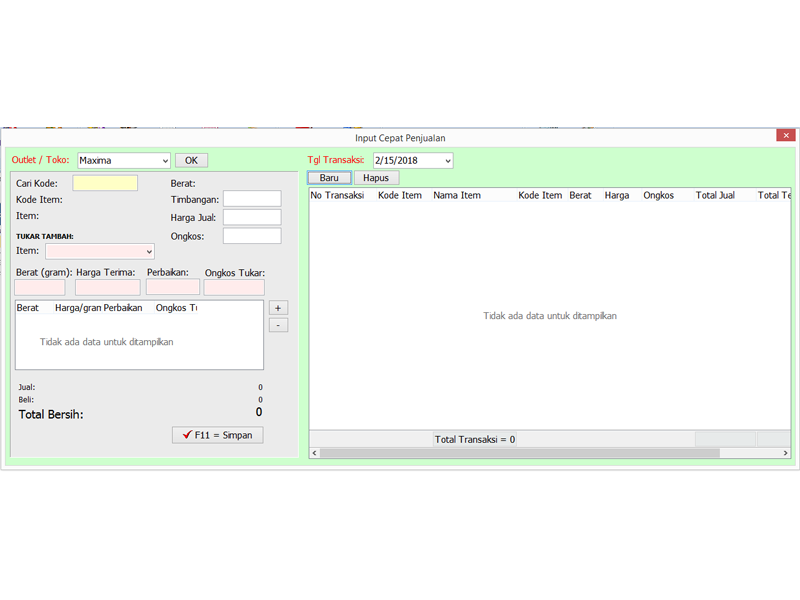800x600 pixels.
Task: Click the Timbangan input field
Action: 252,200
